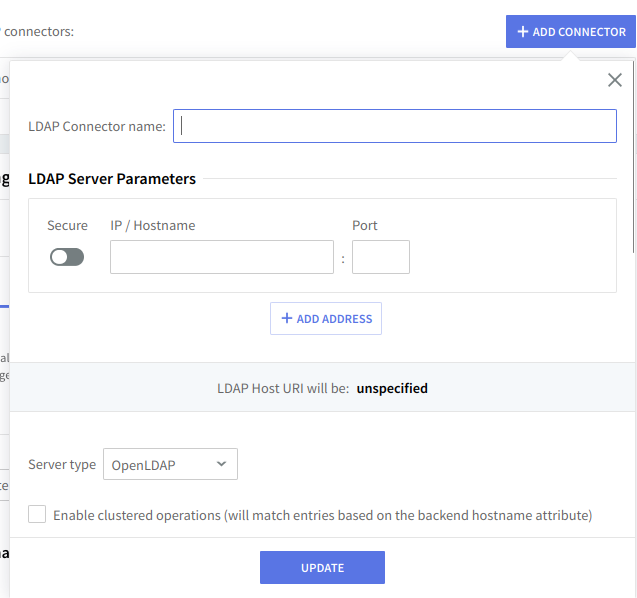Close the LDAP connector popup
Screen dimensions: 637x598
[615, 80]
